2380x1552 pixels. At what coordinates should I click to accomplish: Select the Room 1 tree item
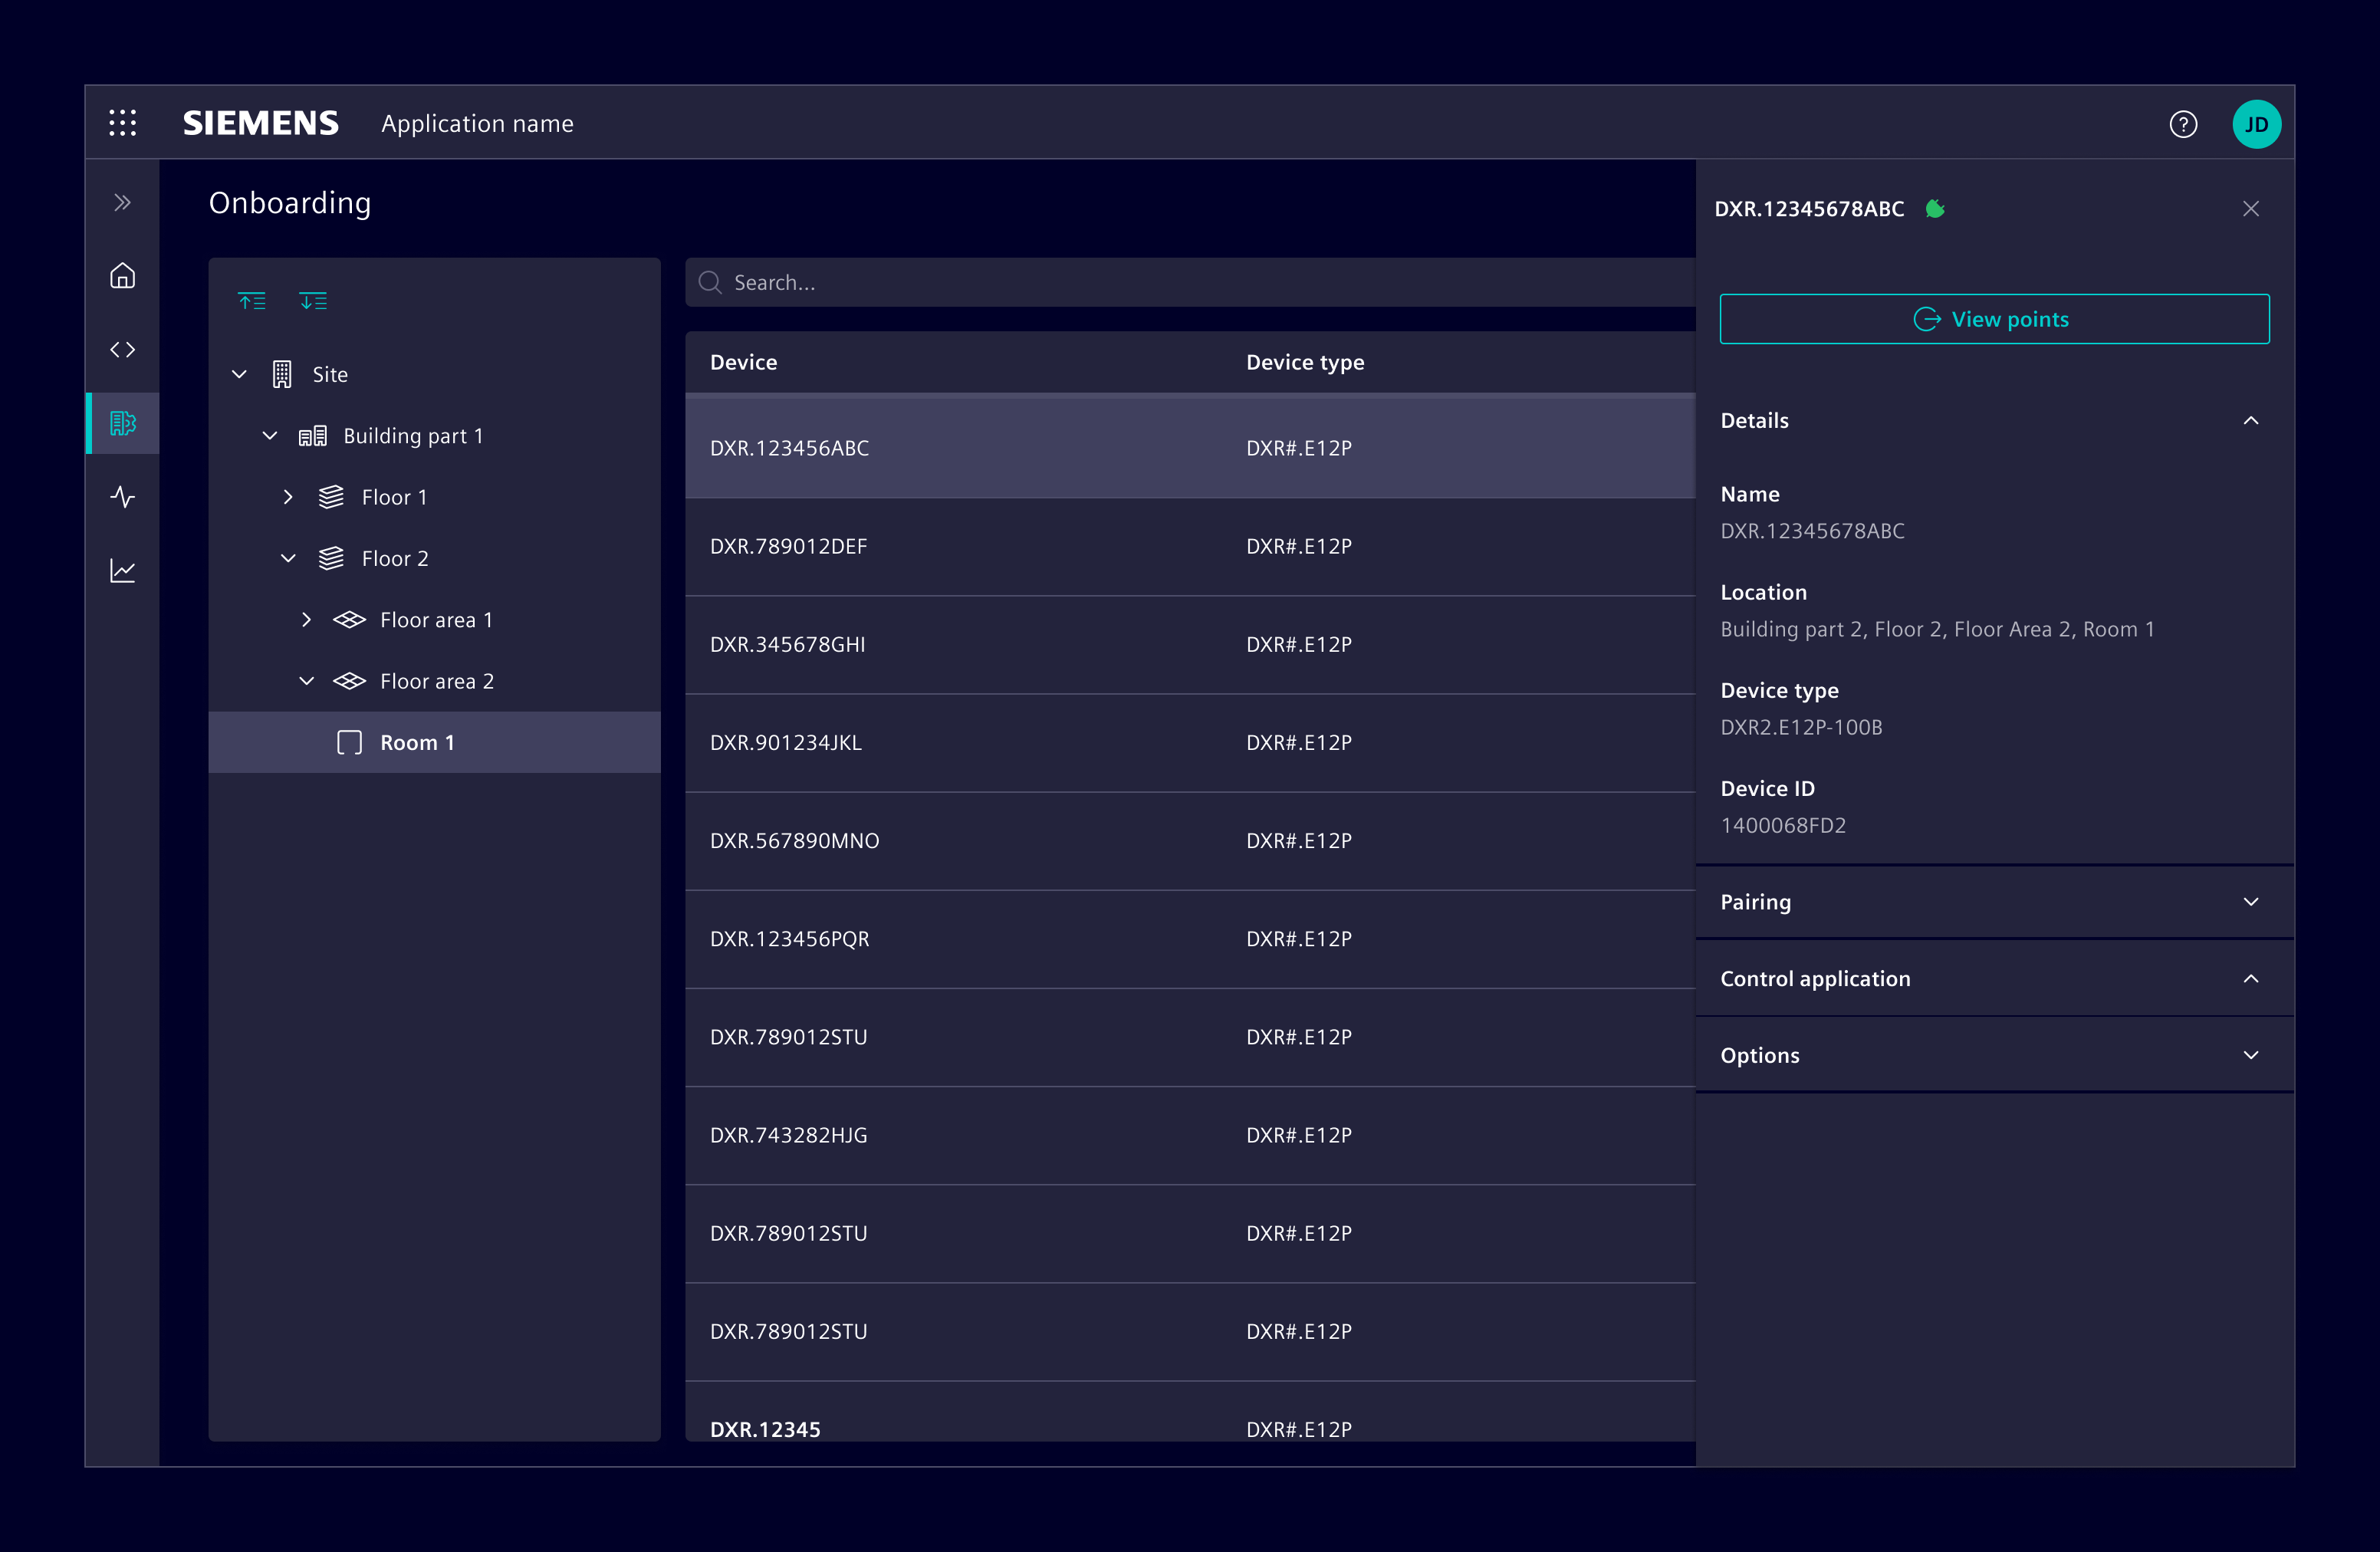417,743
